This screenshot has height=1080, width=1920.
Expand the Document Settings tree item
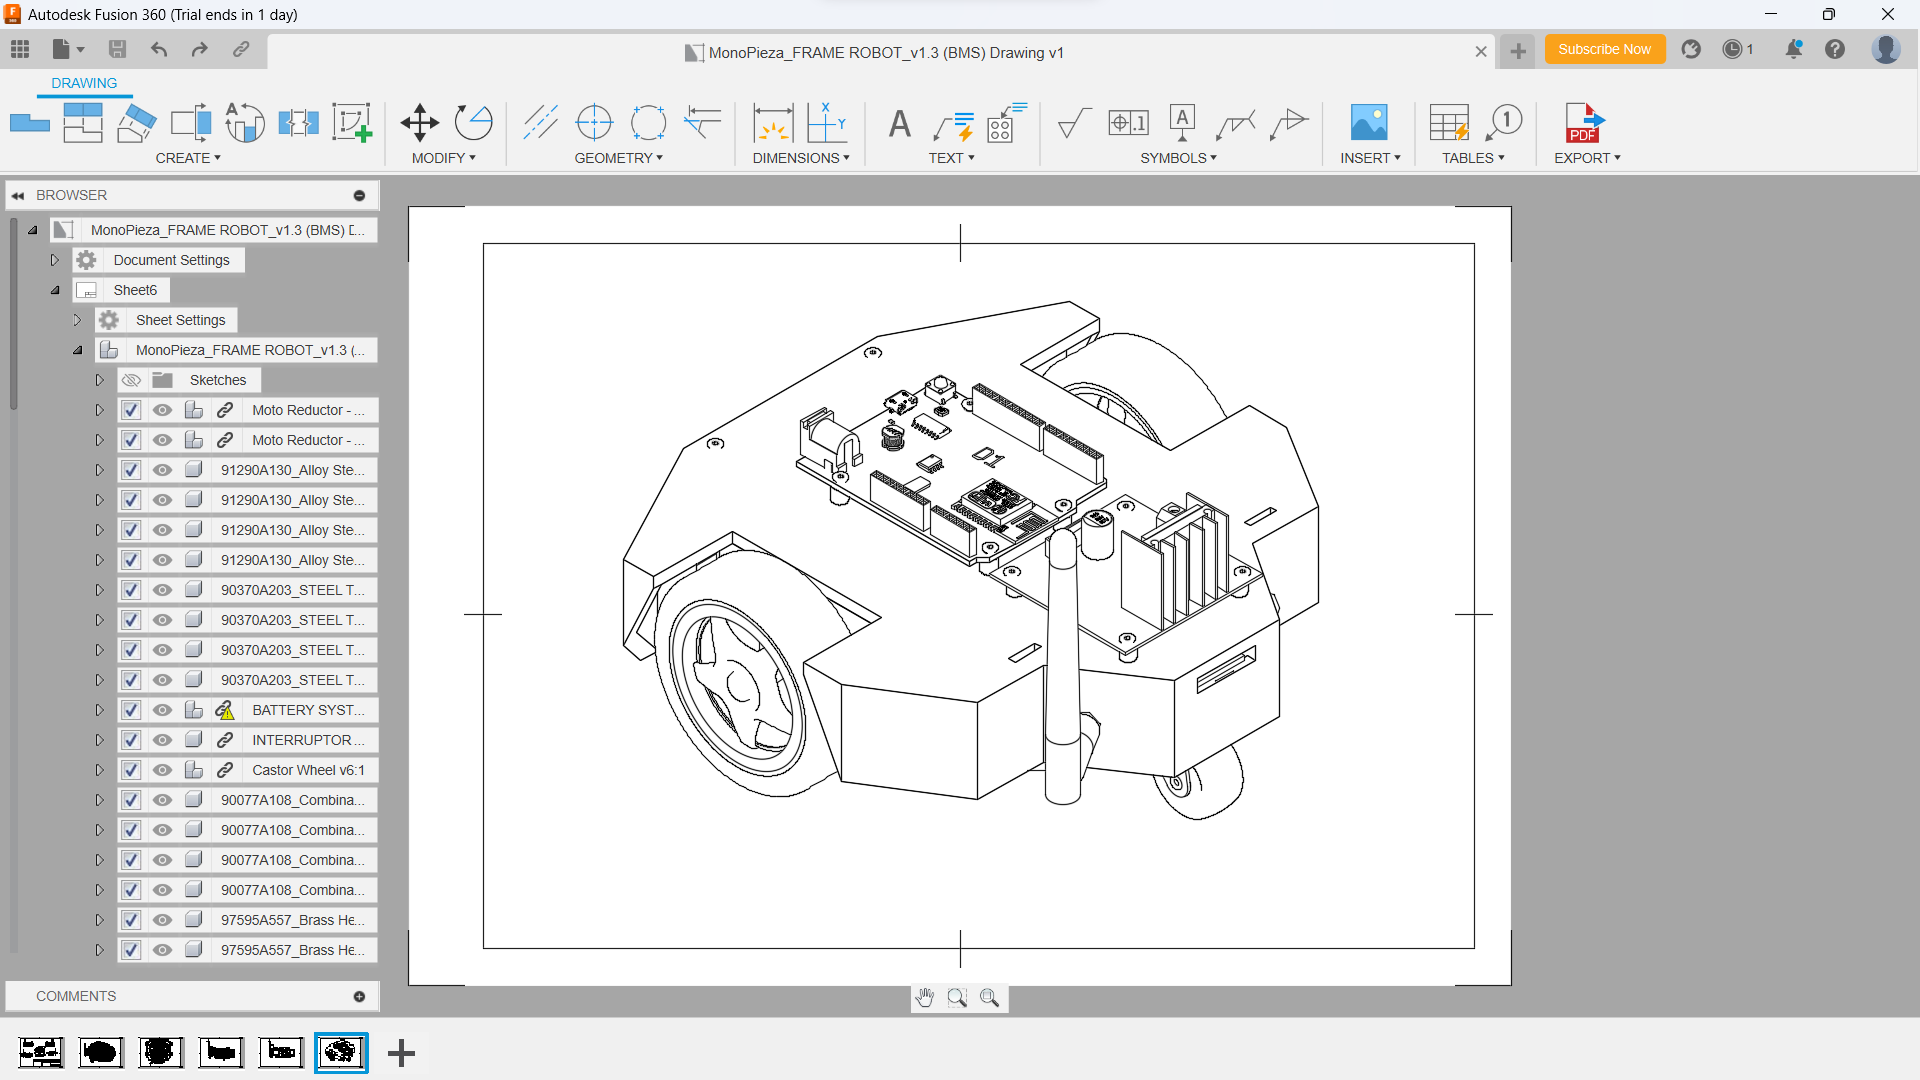pyautogui.click(x=54, y=260)
